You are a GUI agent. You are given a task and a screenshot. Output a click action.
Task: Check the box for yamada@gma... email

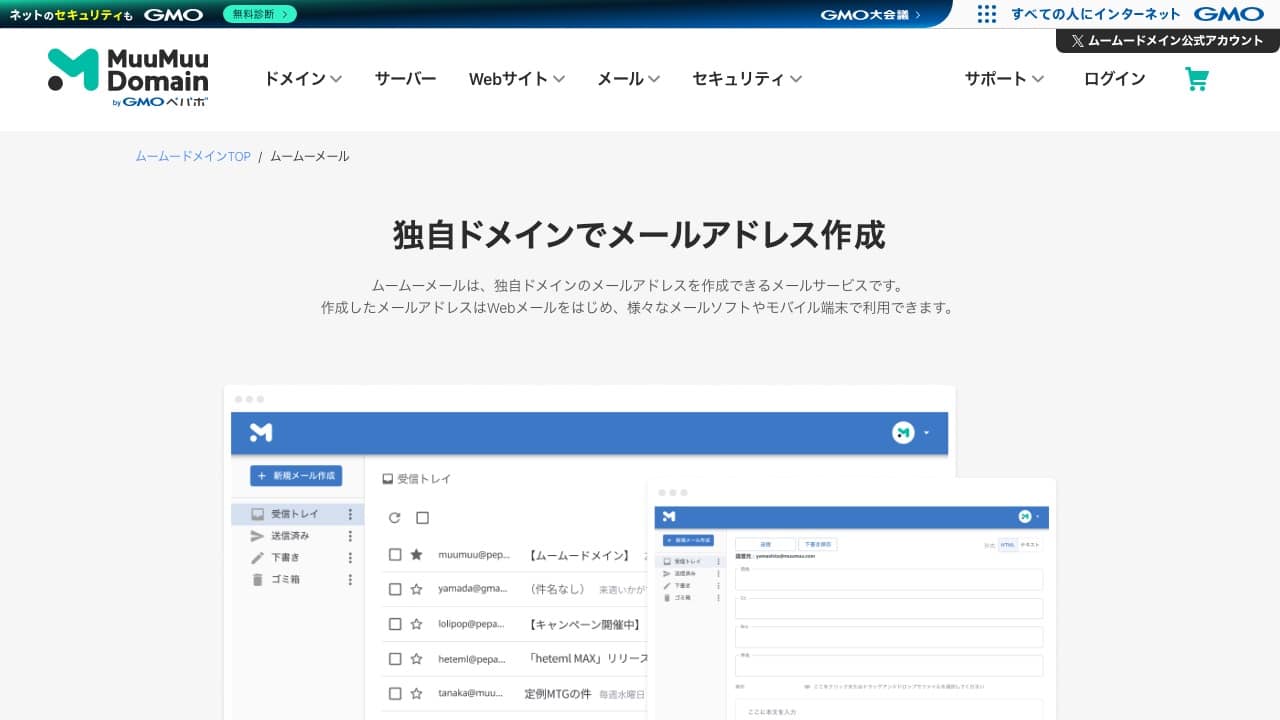click(395, 590)
